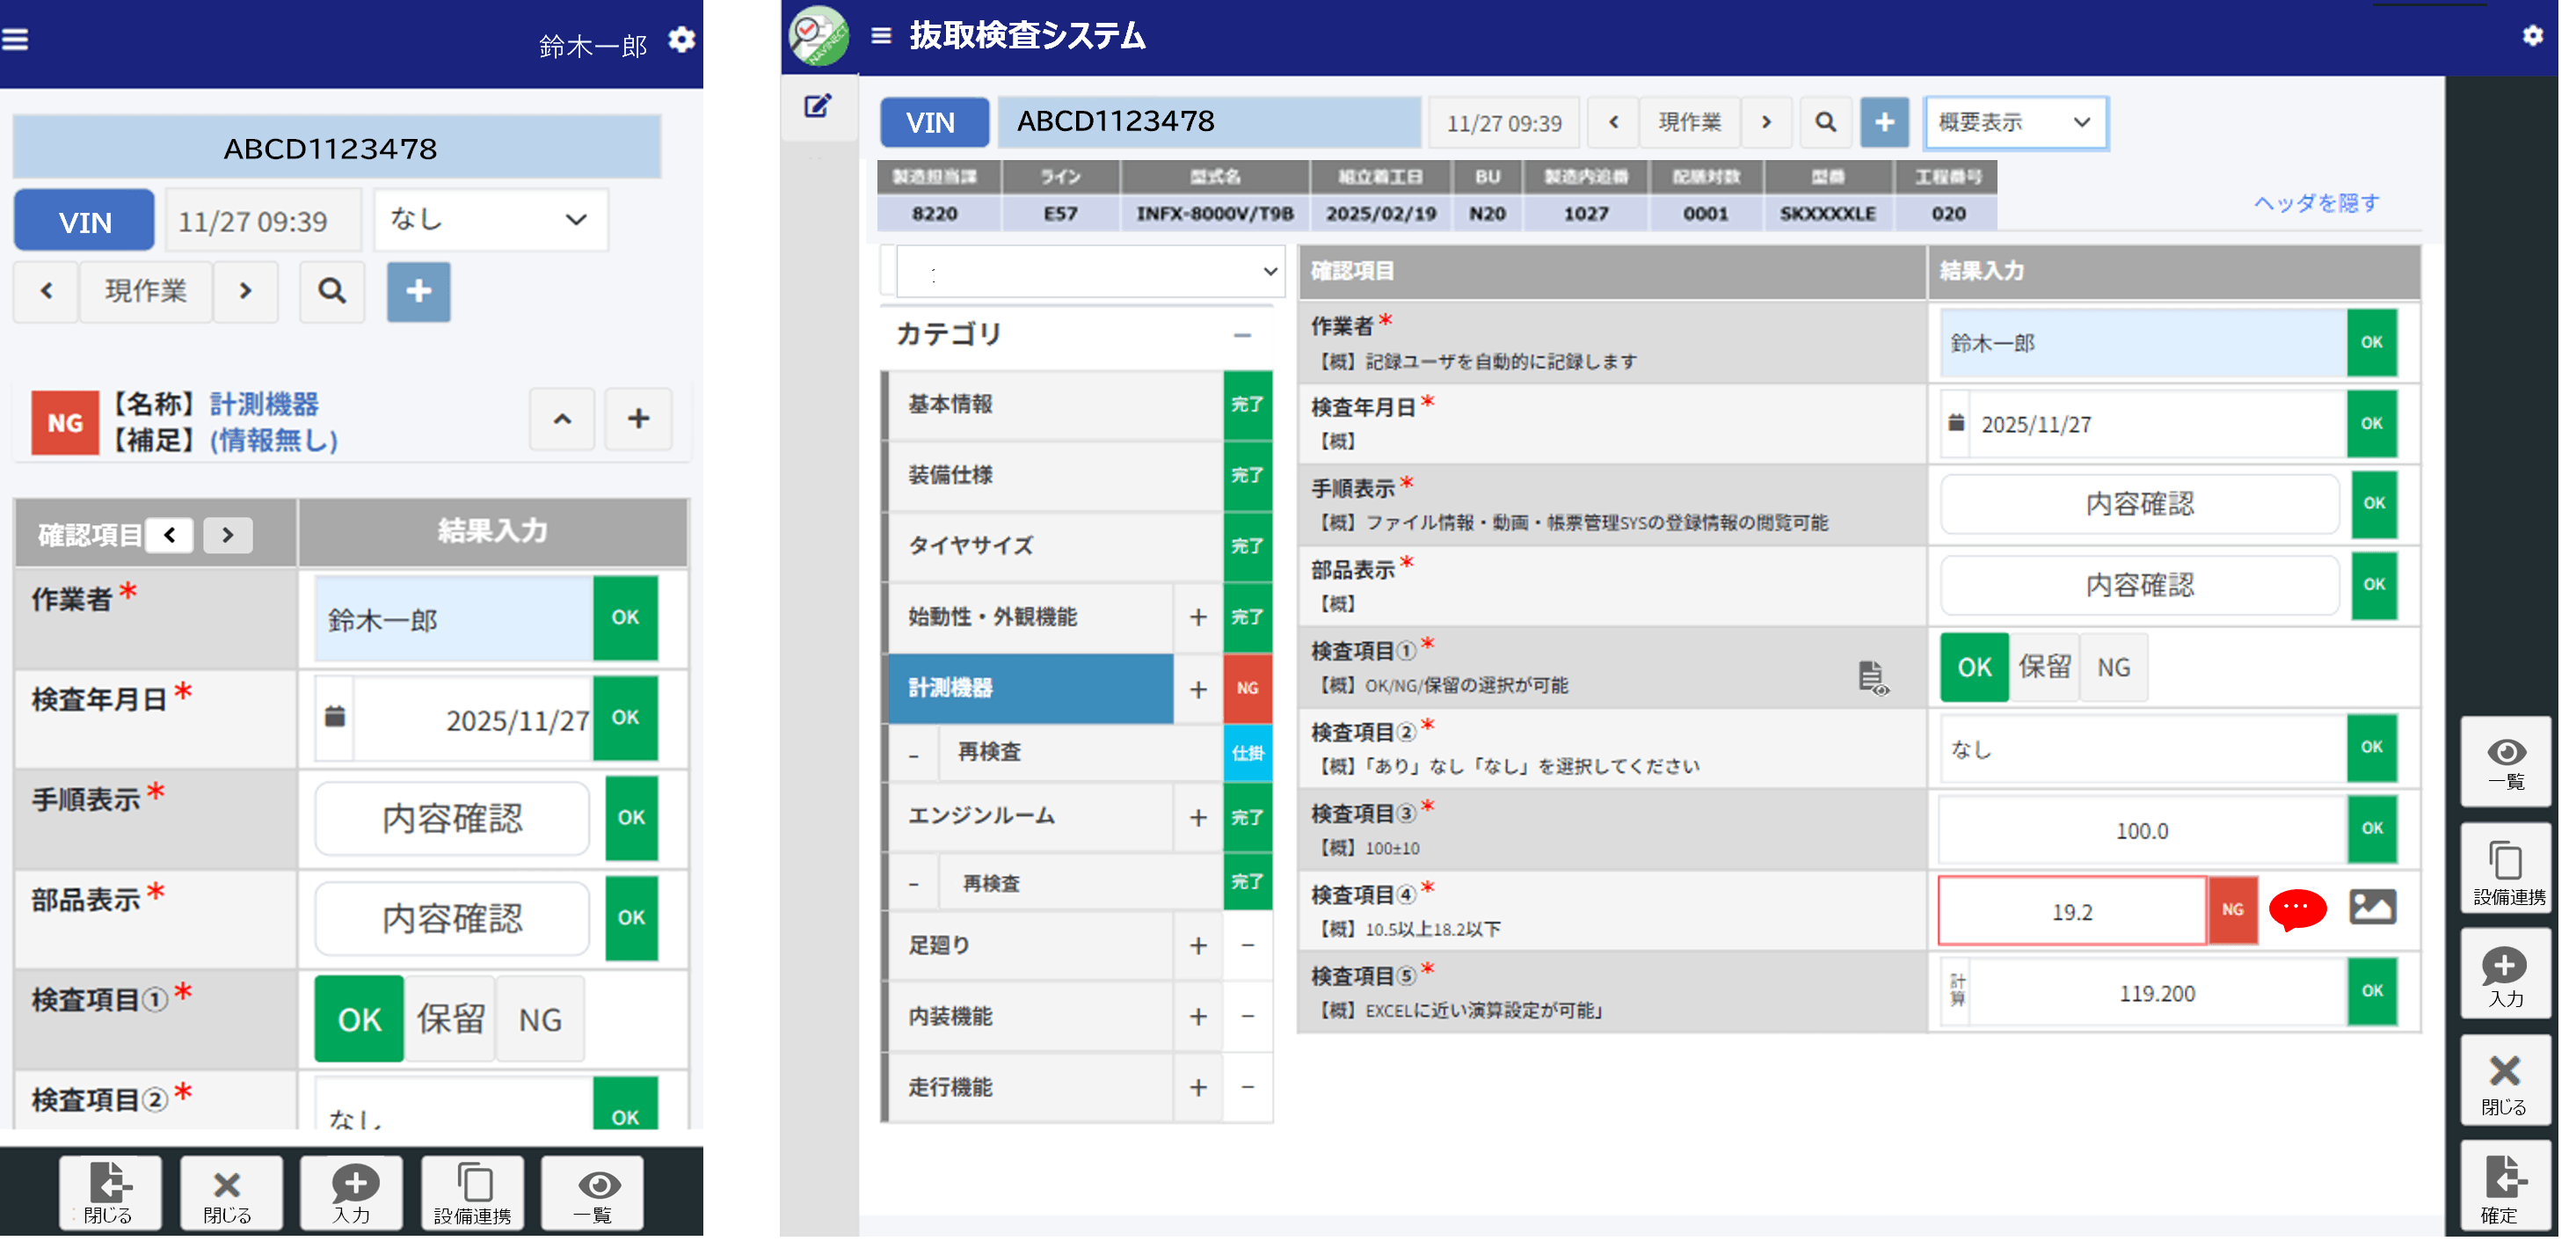Click the search magnifier in right panel

[x=1825, y=122]
